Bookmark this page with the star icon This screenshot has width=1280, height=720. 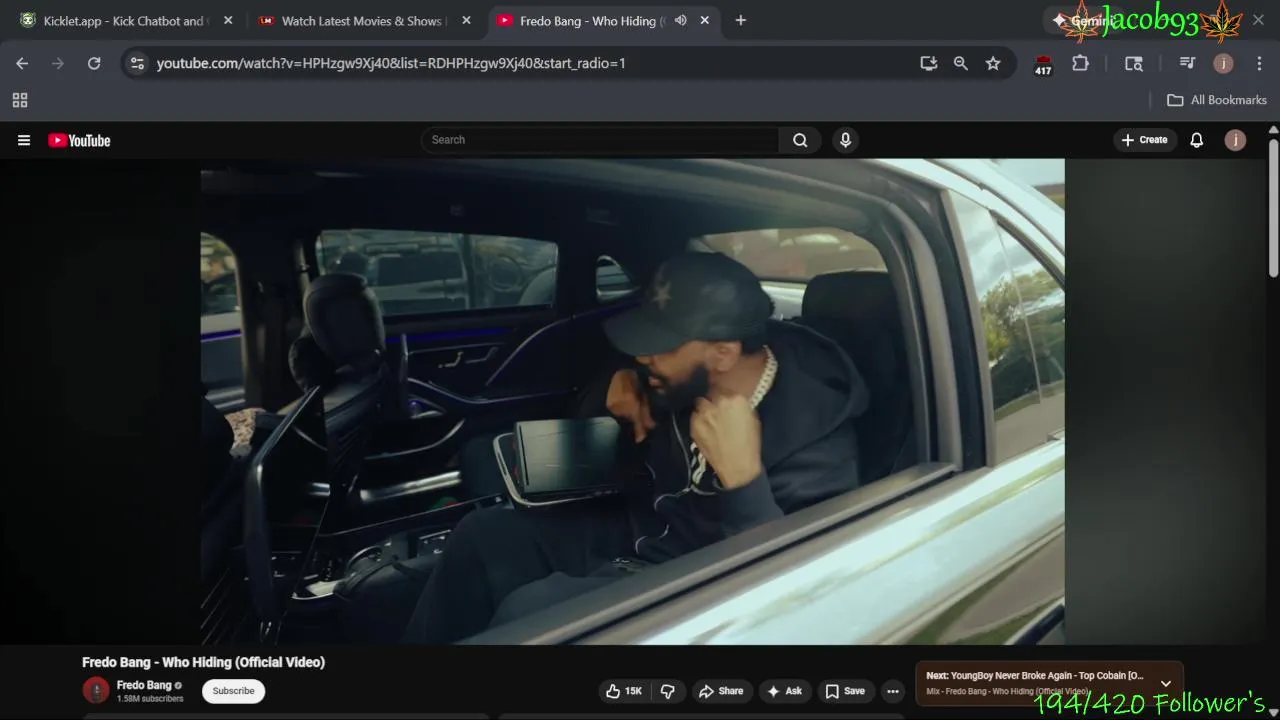tap(993, 63)
